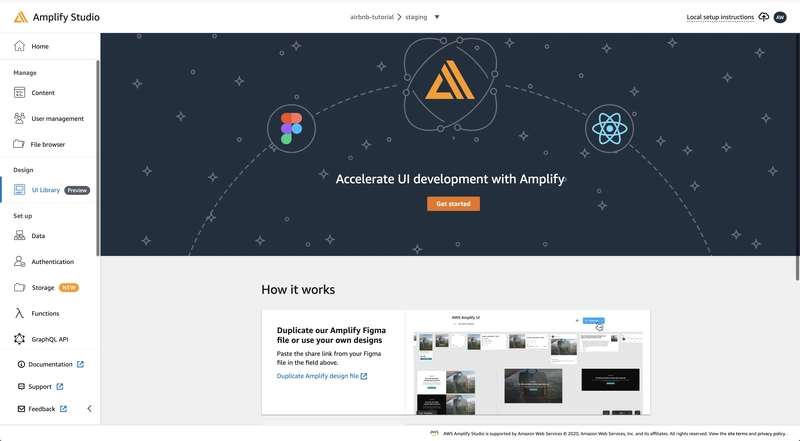Click the Figma logo in banner
This screenshot has width=800, height=441.
tap(291, 129)
